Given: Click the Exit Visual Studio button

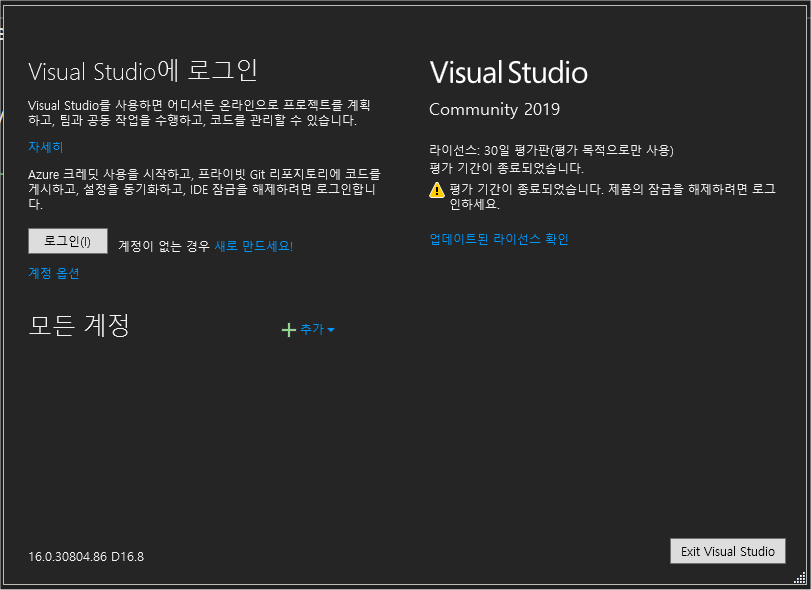Looking at the screenshot, I should click(728, 551).
